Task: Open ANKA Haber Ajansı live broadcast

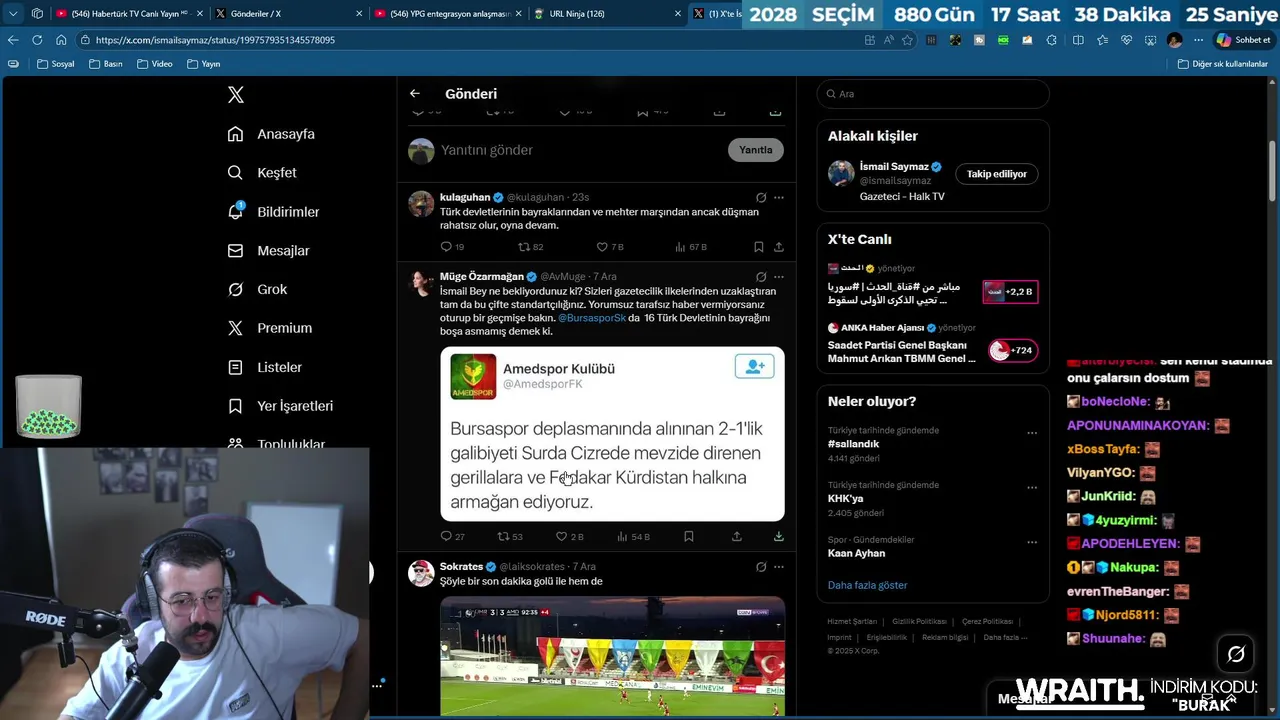Action: [x=932, y=343]
